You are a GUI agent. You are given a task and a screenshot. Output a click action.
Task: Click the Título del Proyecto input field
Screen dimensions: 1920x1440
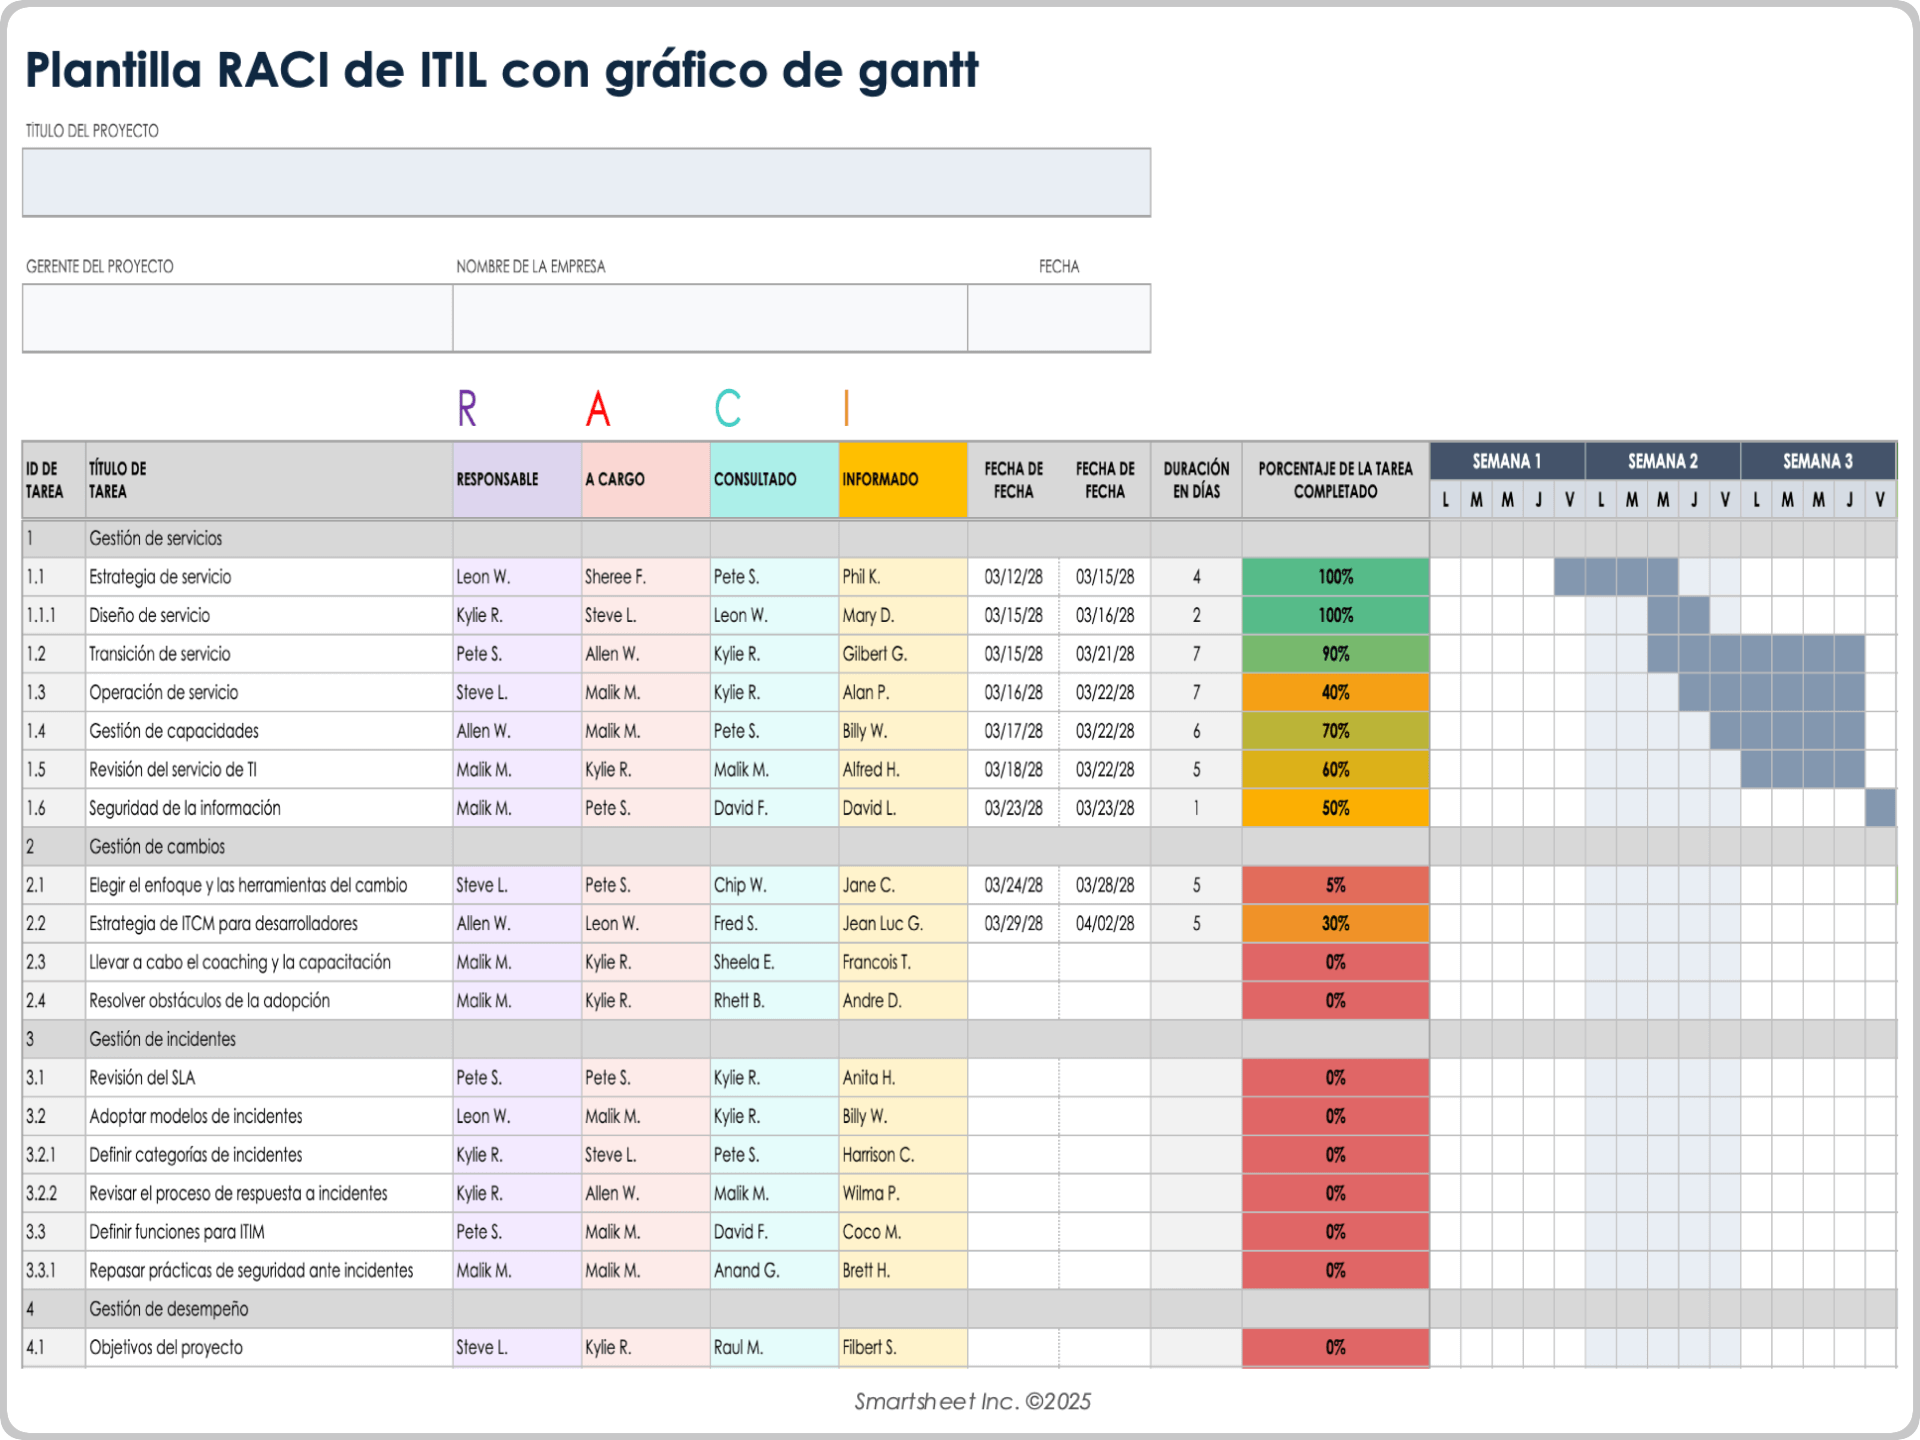click(x=585, y=182)
